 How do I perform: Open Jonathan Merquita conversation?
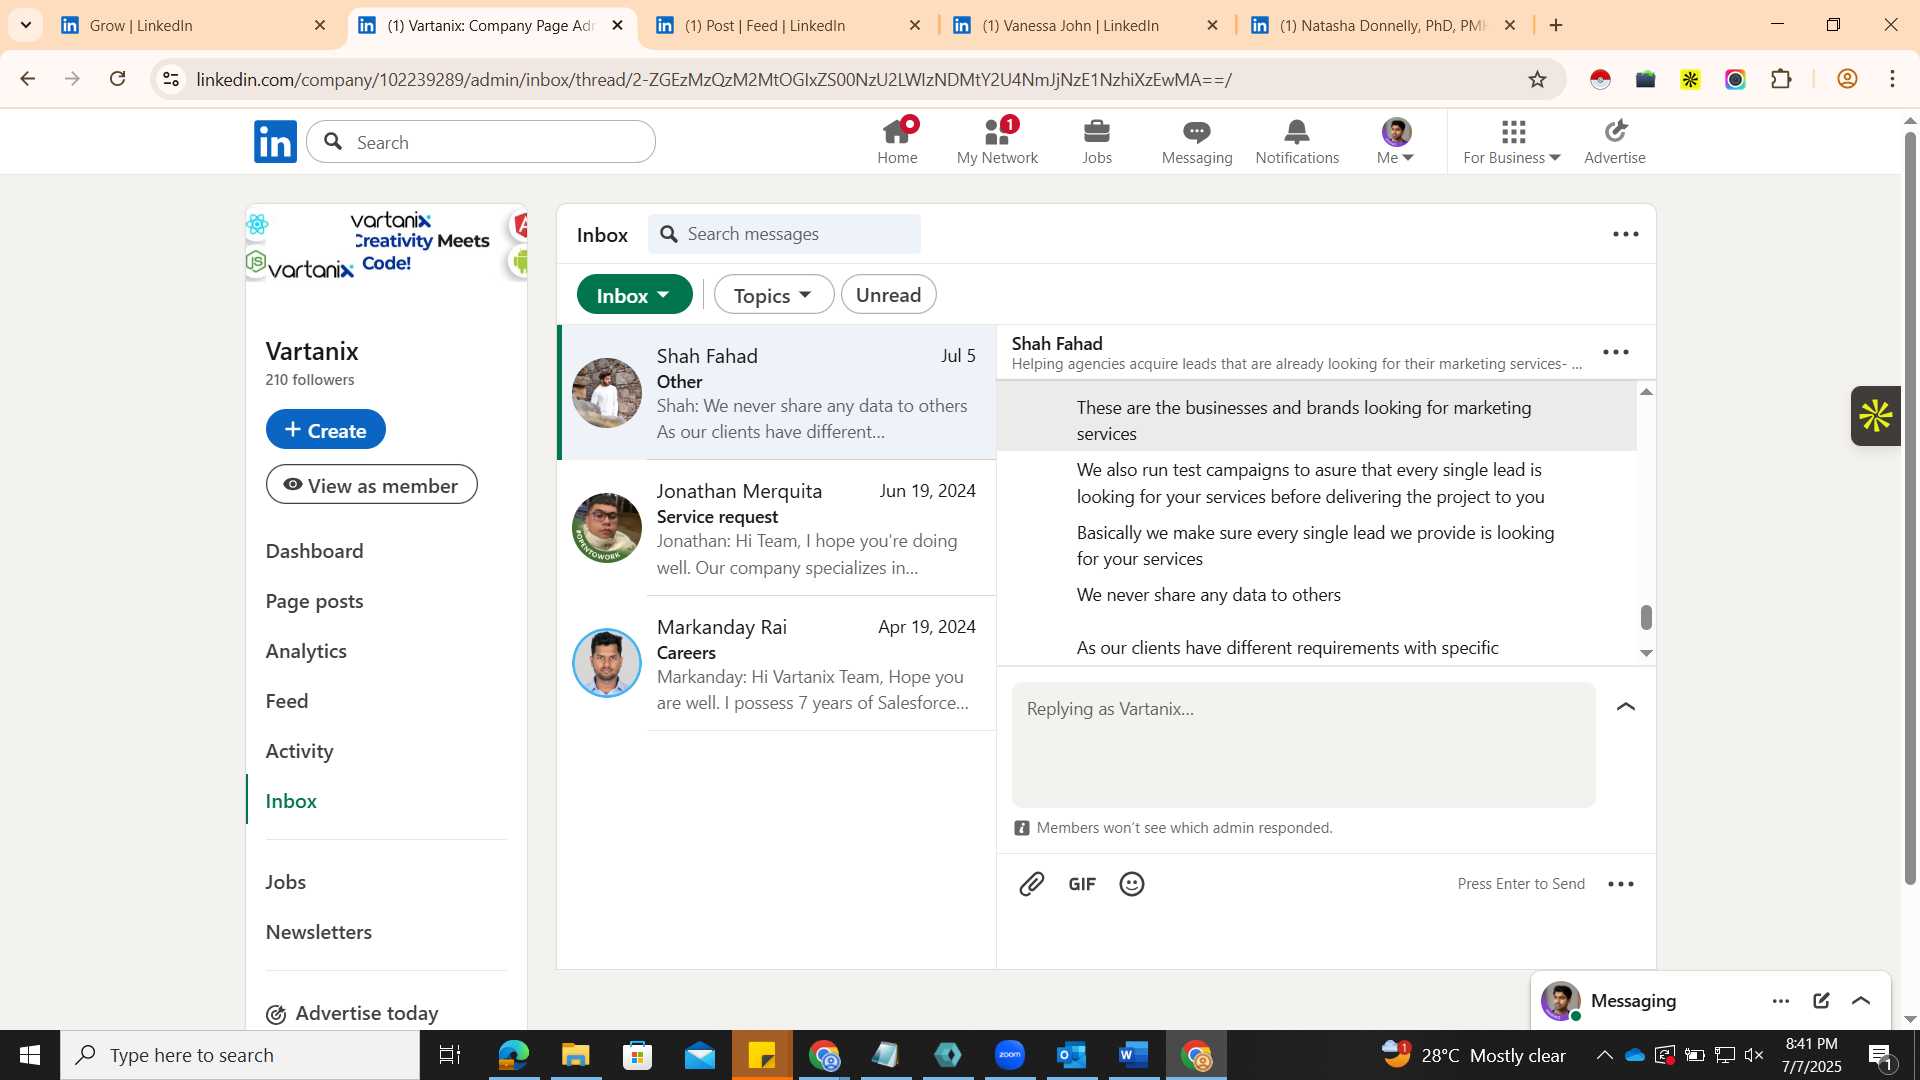click(777, 528)
